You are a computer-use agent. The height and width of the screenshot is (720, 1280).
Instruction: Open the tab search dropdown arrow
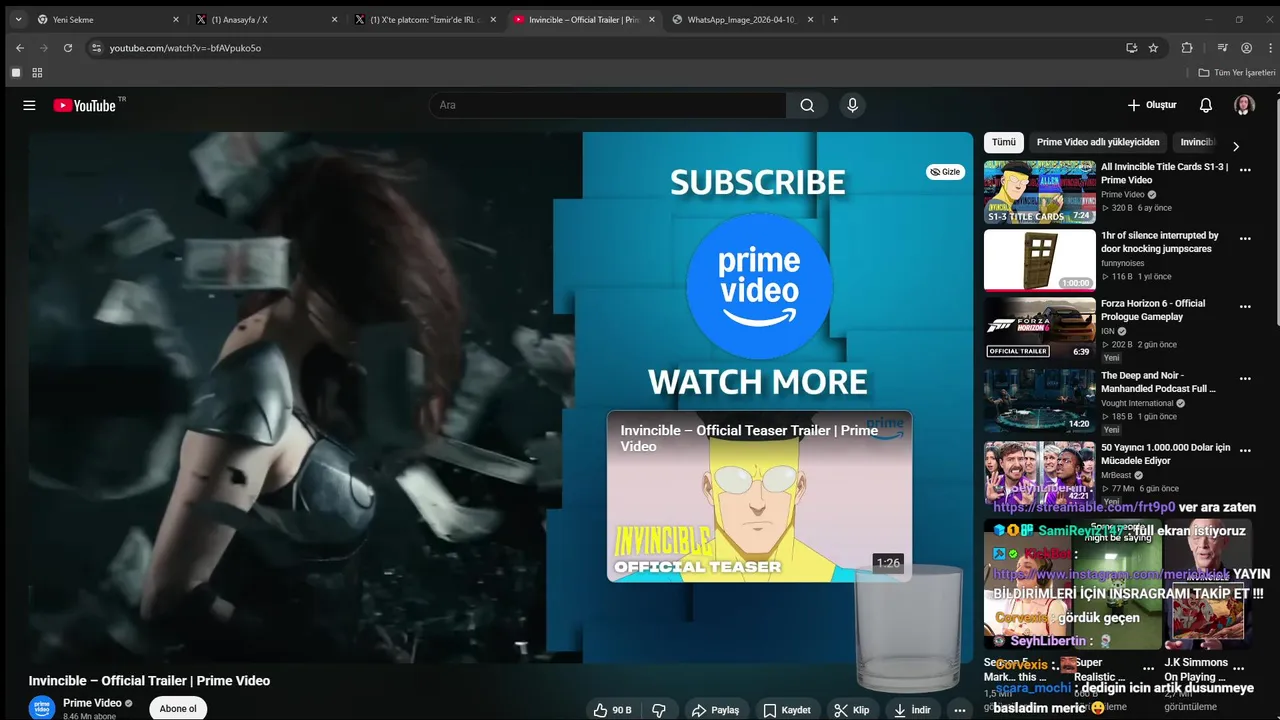point(17,19)
